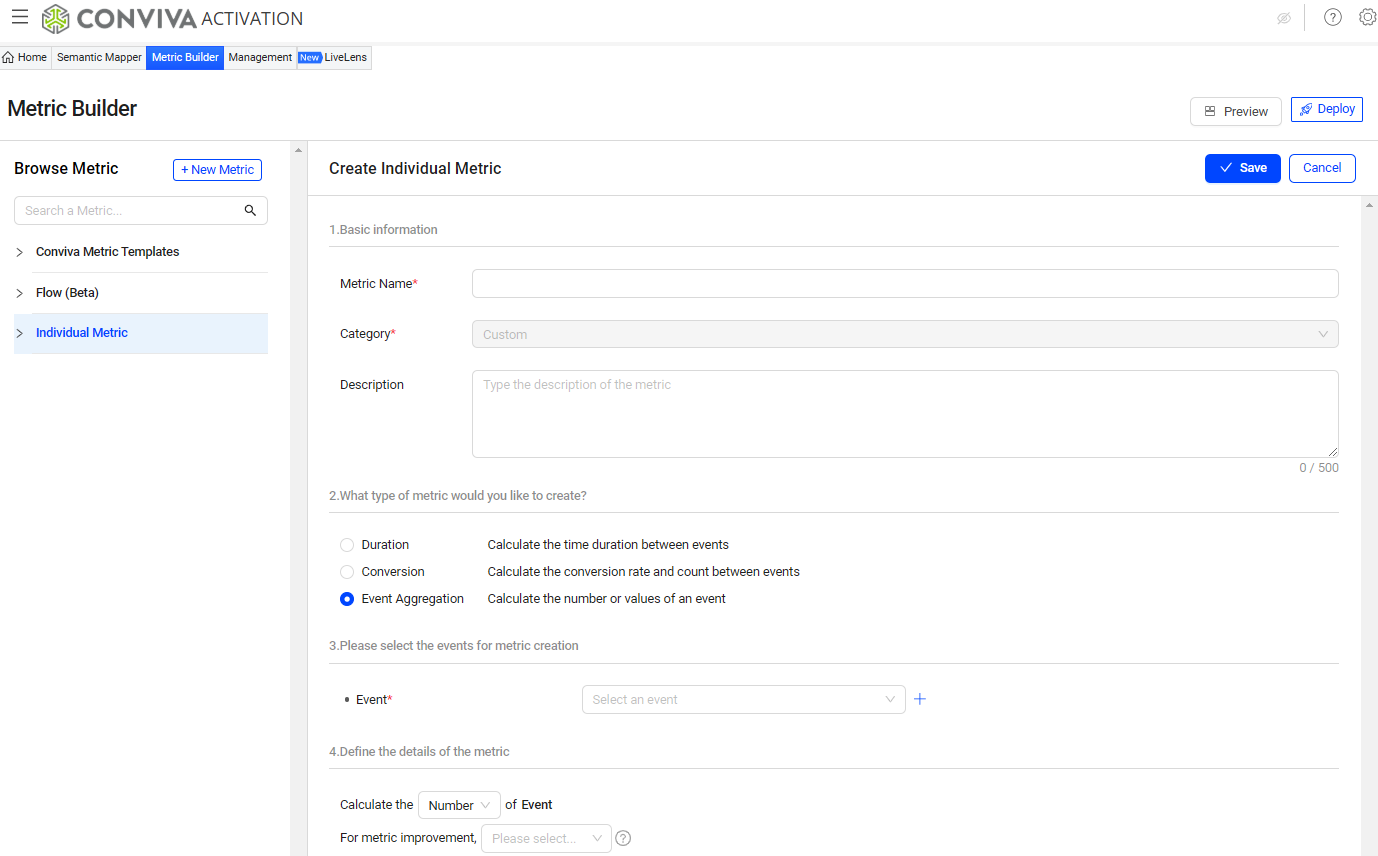This screenshot has width=1378, height=856.
Task: Open the settings gear icon
Action: point(1367,17)
